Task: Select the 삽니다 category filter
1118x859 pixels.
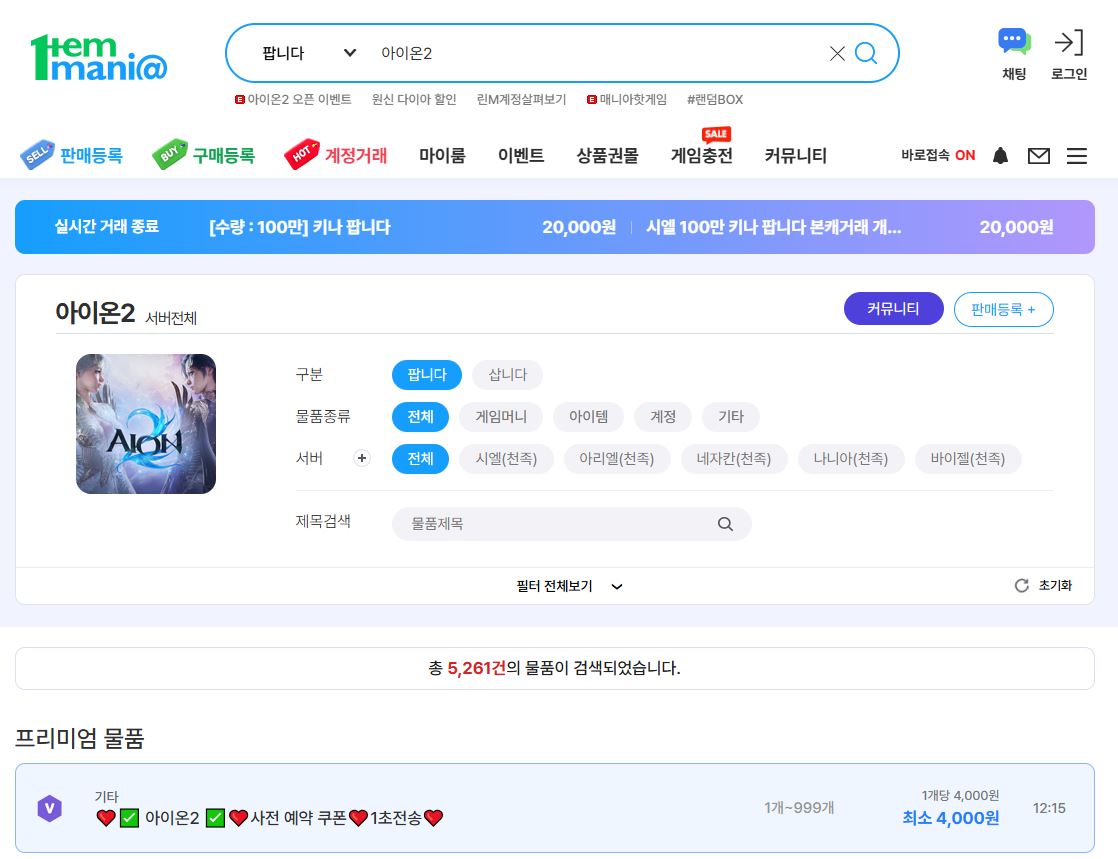Action: coord(507,374)
